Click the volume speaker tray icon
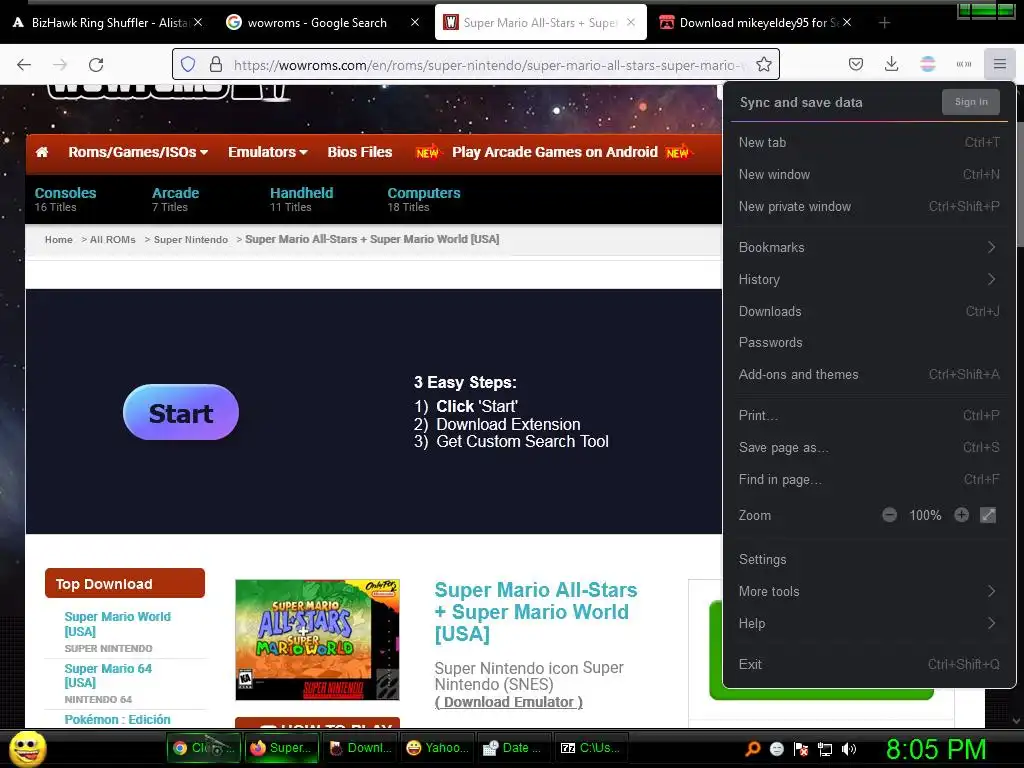 pos(848,749)
